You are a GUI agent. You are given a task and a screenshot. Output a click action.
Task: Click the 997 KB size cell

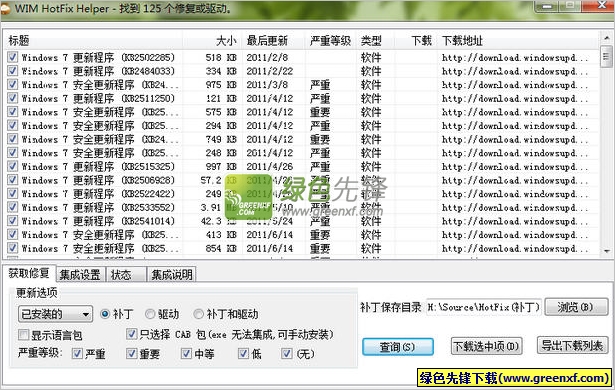coord(221,166)
